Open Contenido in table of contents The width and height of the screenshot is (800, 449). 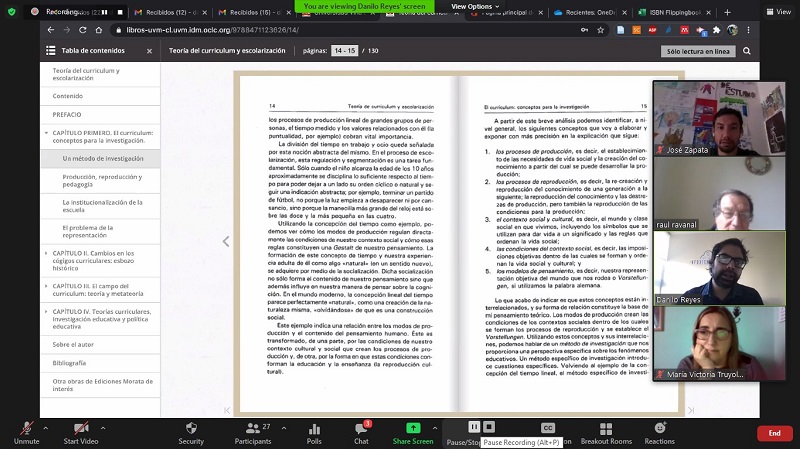point(100,96)
